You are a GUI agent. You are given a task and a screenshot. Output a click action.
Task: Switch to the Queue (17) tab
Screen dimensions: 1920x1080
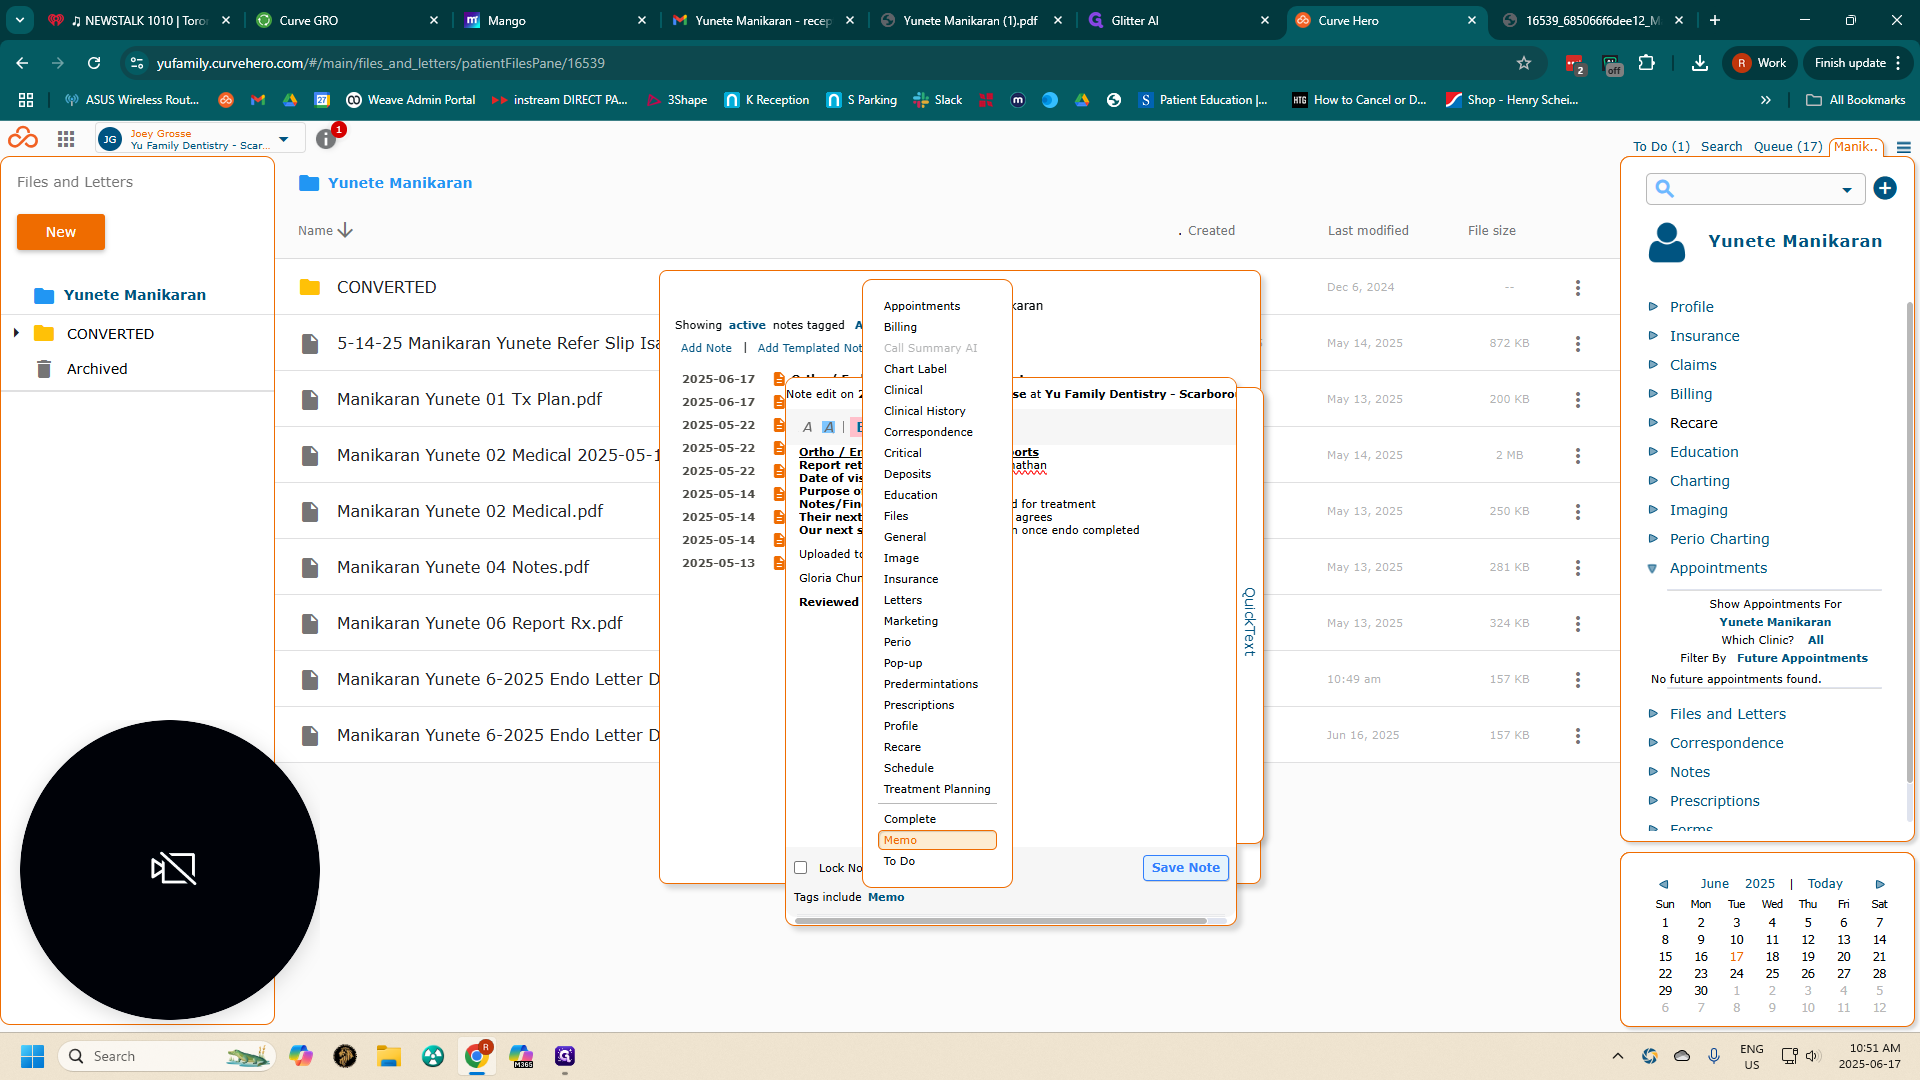tap(1788, 147)
